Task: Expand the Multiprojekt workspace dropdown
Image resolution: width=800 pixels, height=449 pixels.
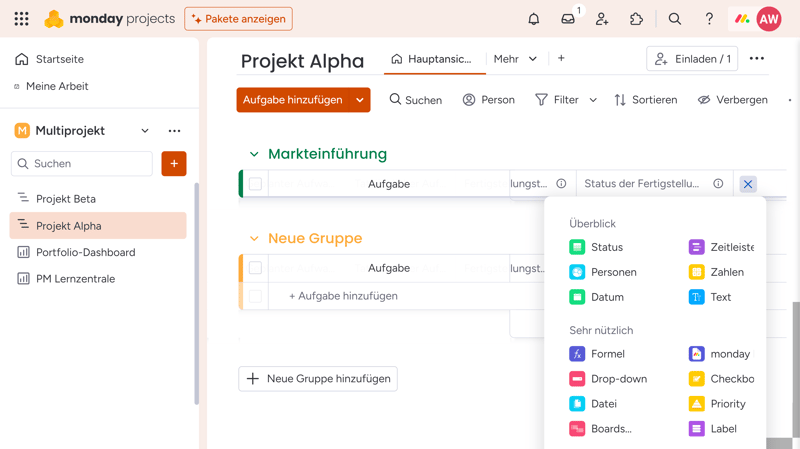Action: (145, 131)
